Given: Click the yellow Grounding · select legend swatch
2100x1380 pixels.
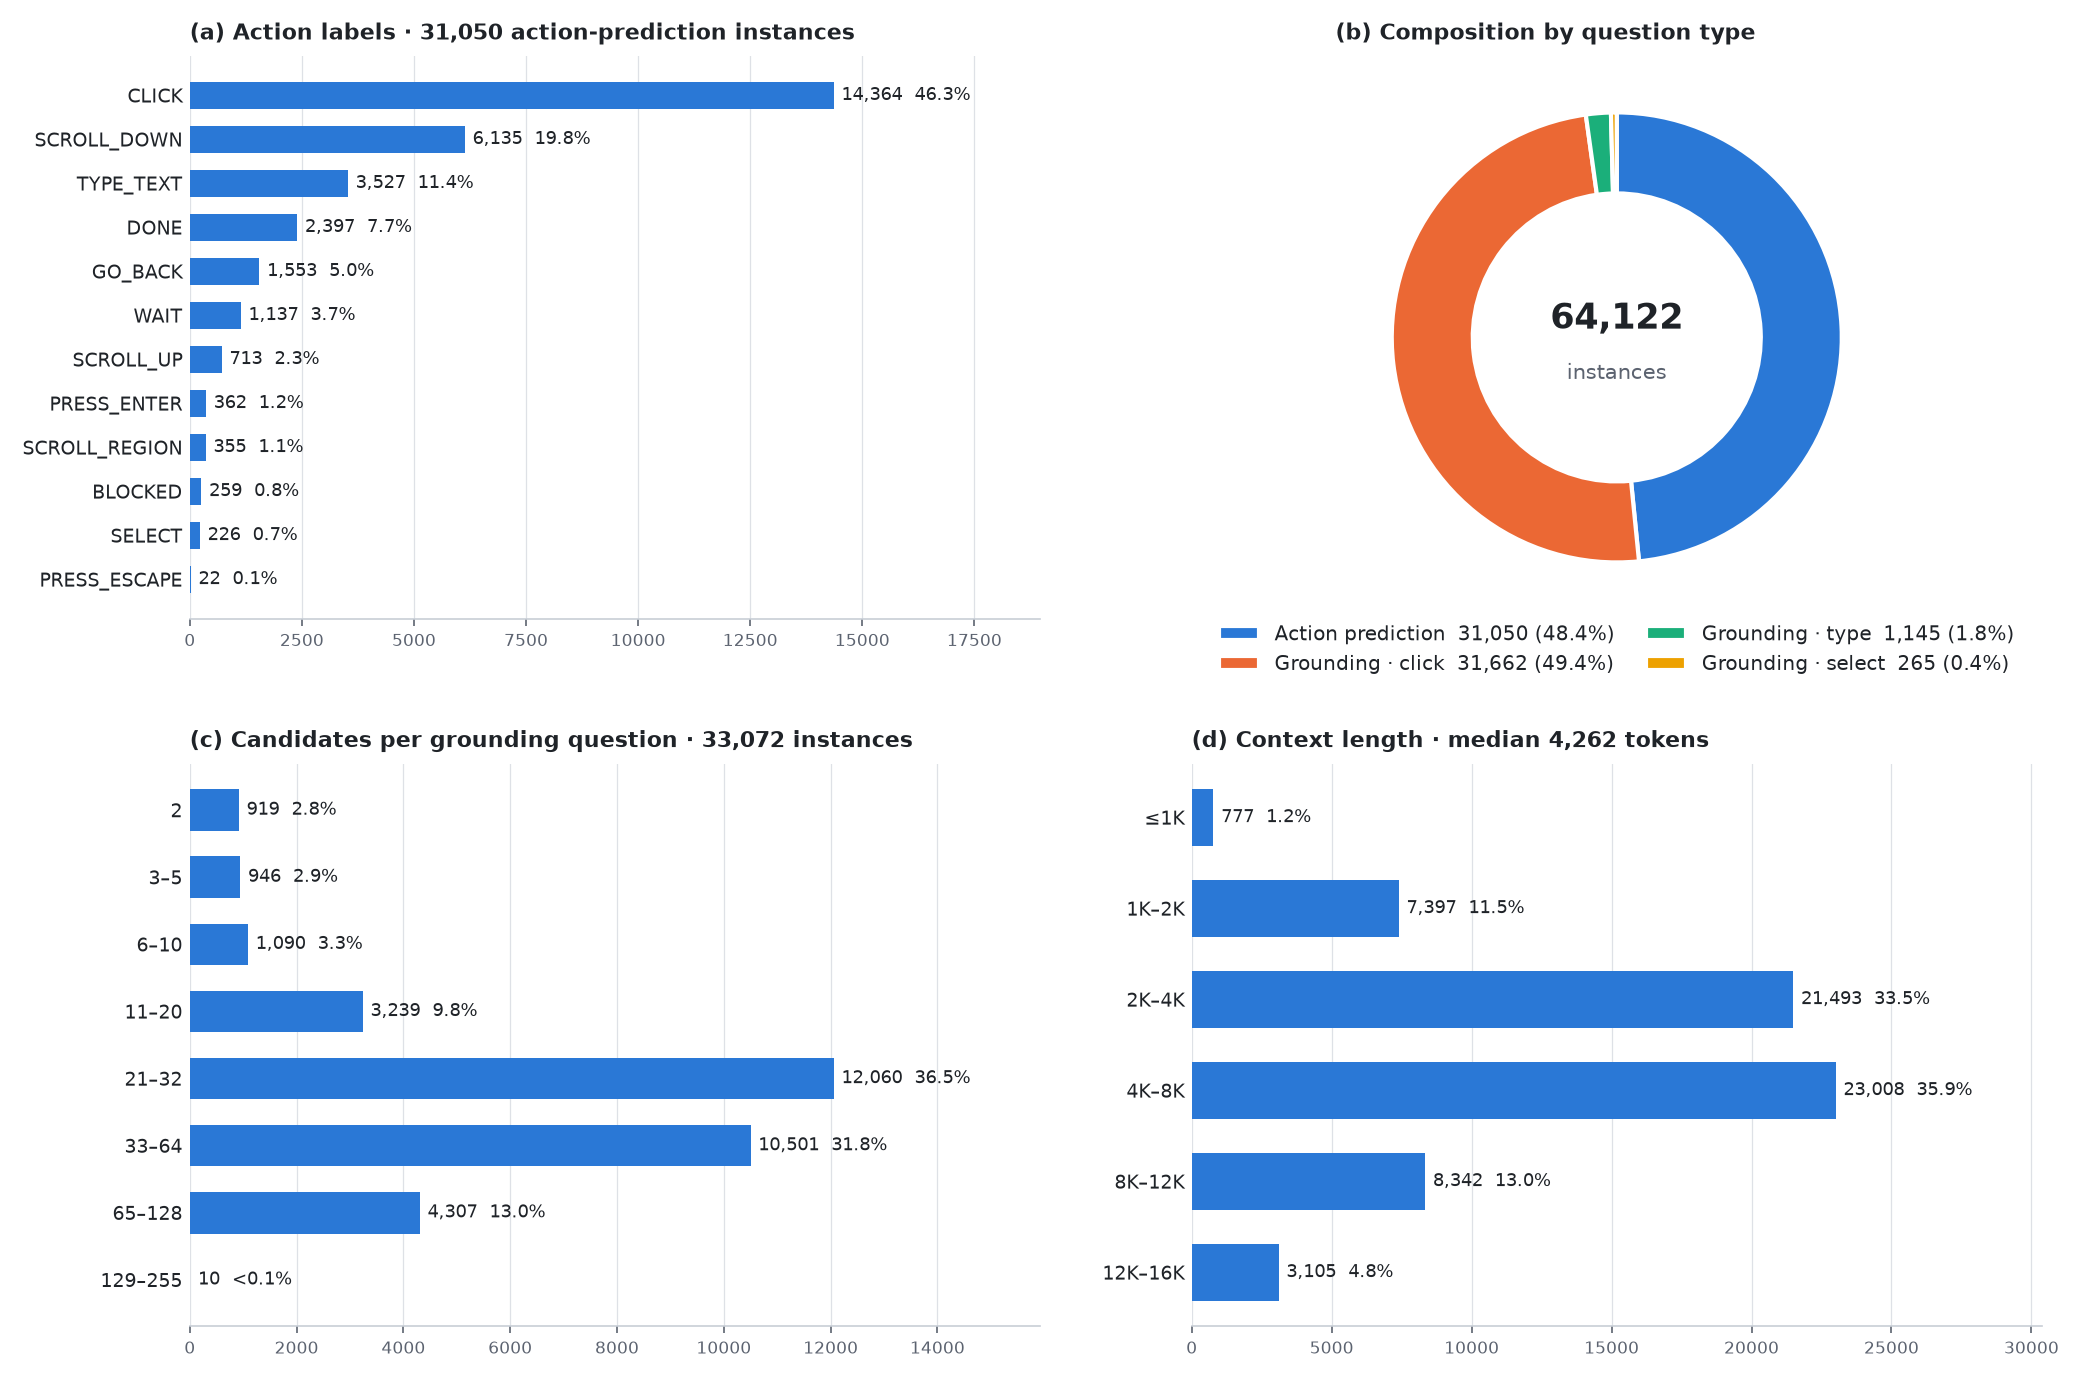Looking at the screenshot, I should tap(1666, 663).
